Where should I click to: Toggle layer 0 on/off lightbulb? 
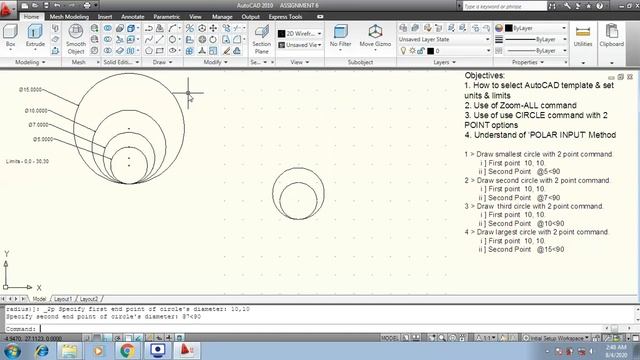click(x=403, y=51)
